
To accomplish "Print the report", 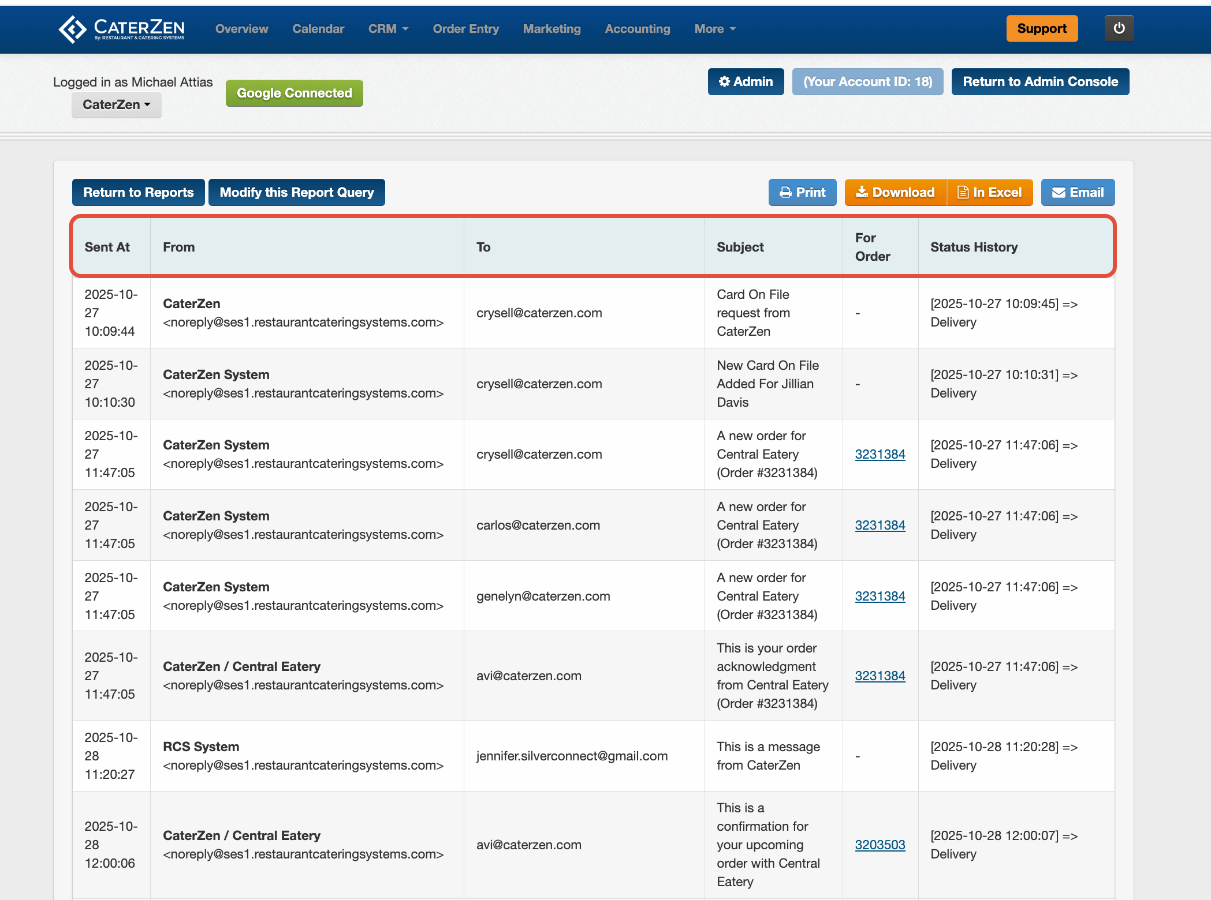I will coord(803,193).
